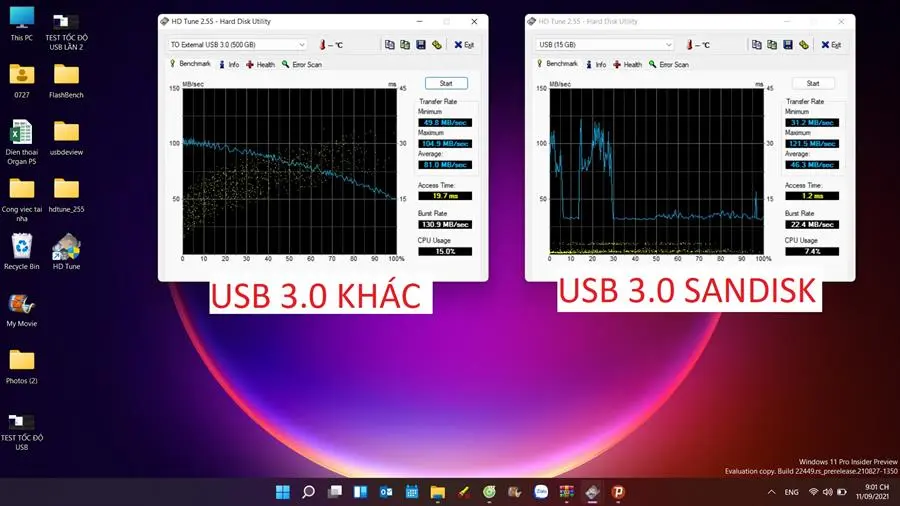Open WinRAR from the taskbar

tap(567, 492)
